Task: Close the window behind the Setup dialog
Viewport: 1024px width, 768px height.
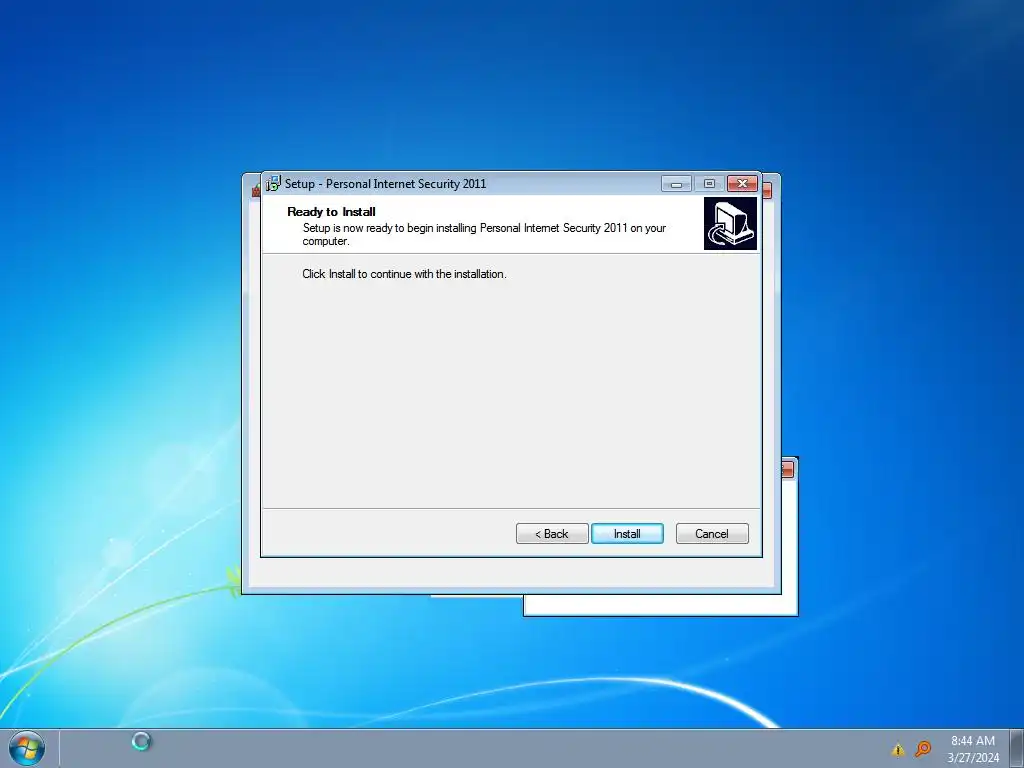Action: click(x=767, y=191)
